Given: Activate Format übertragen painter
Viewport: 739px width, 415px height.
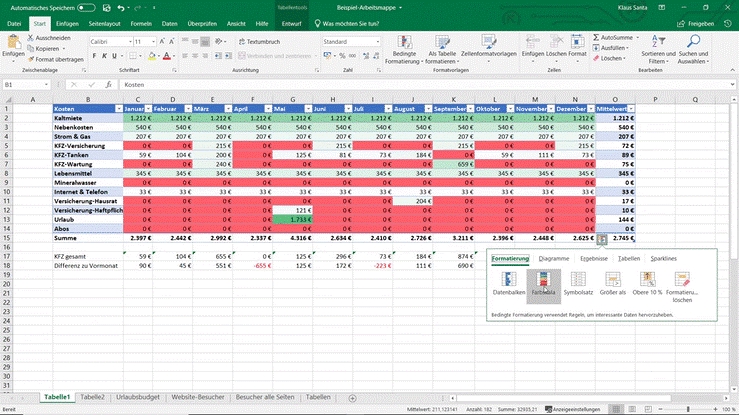Looking at the screenshot, I should (55, 59).
